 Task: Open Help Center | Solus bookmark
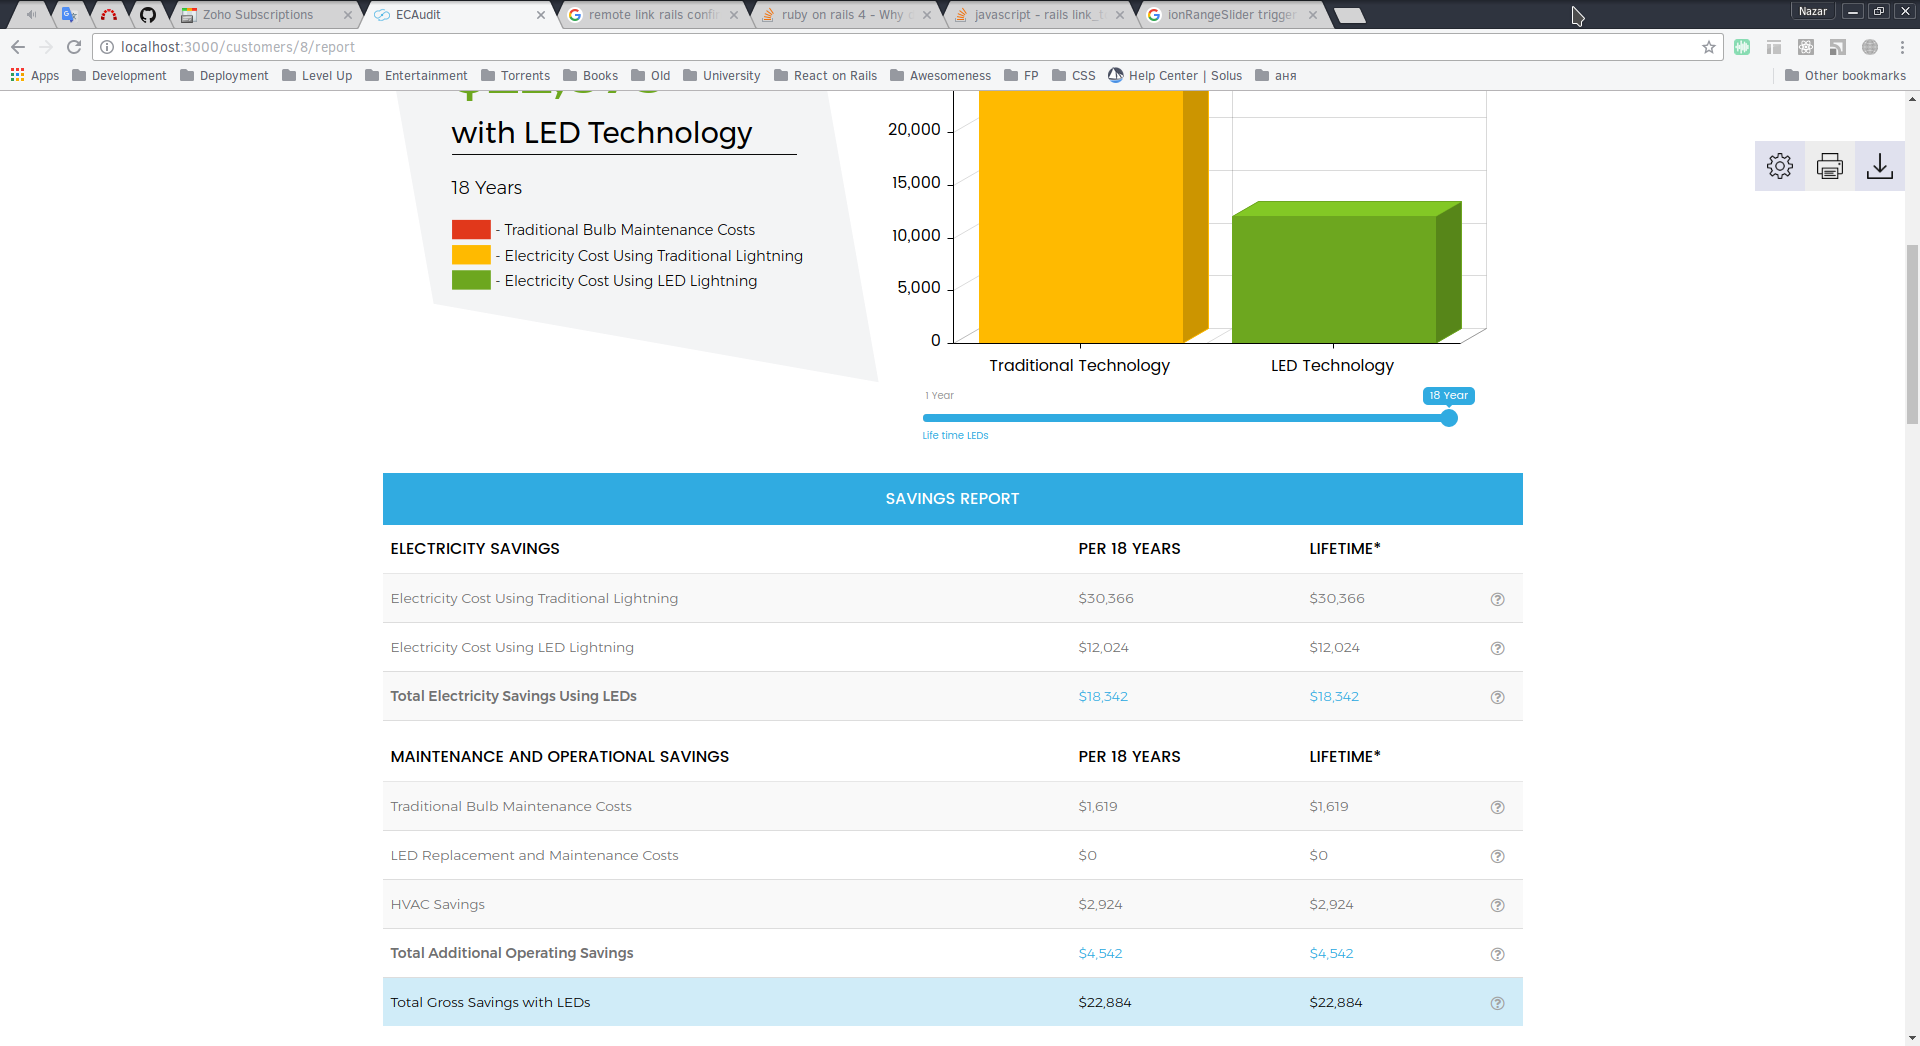[x=1175, y=76]
